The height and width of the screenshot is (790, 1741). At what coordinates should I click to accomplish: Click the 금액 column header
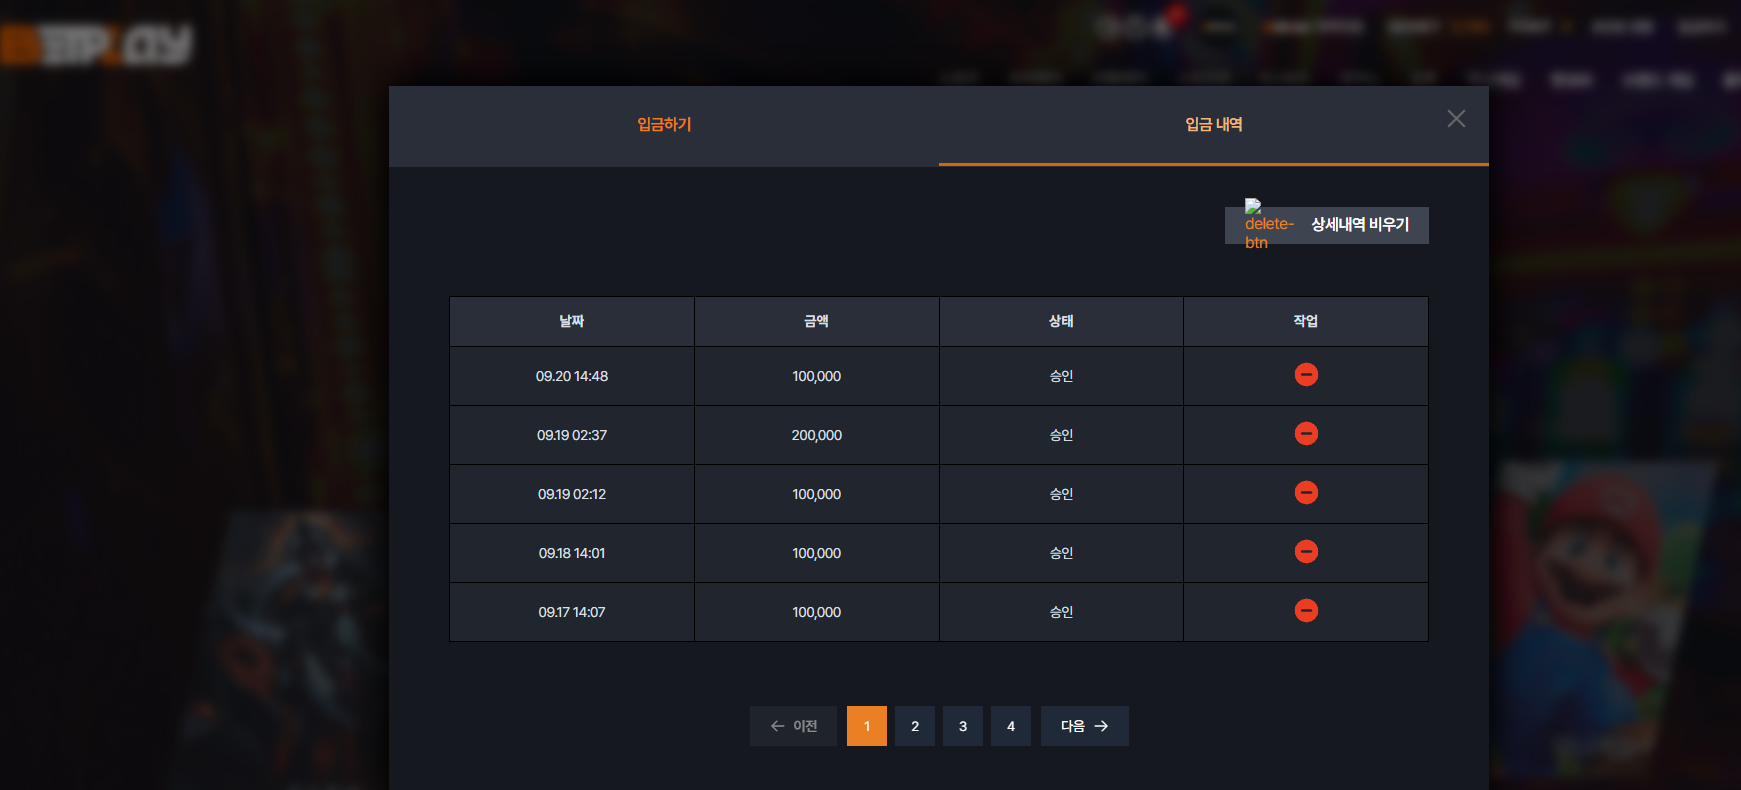point(817,322)
